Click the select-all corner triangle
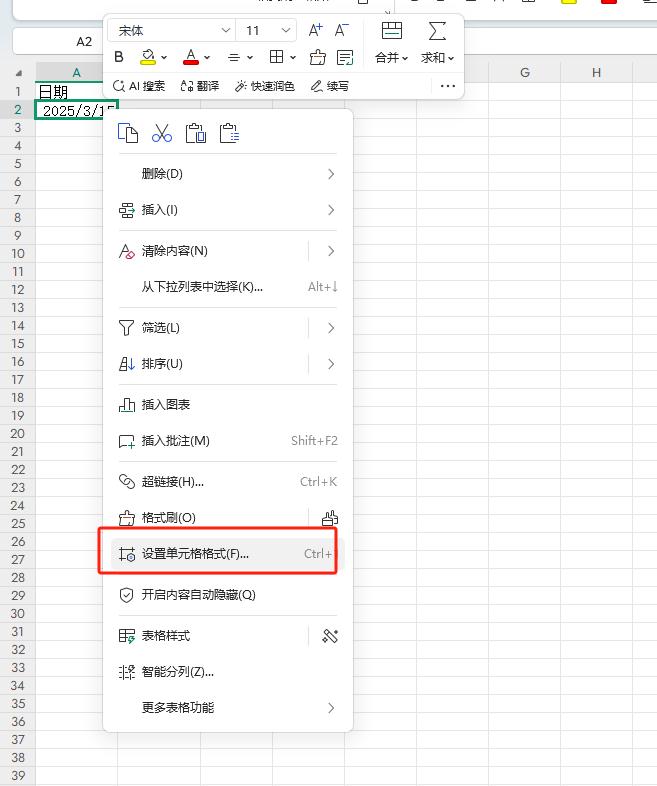 click(19, 73)
